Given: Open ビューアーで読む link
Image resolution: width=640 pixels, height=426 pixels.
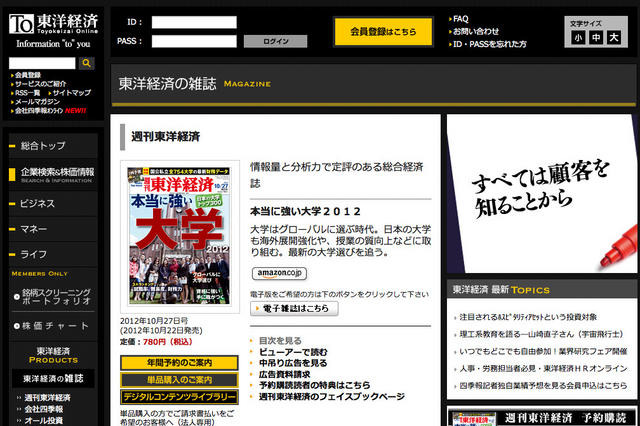Looking at the screenshot, I should 293,352.
